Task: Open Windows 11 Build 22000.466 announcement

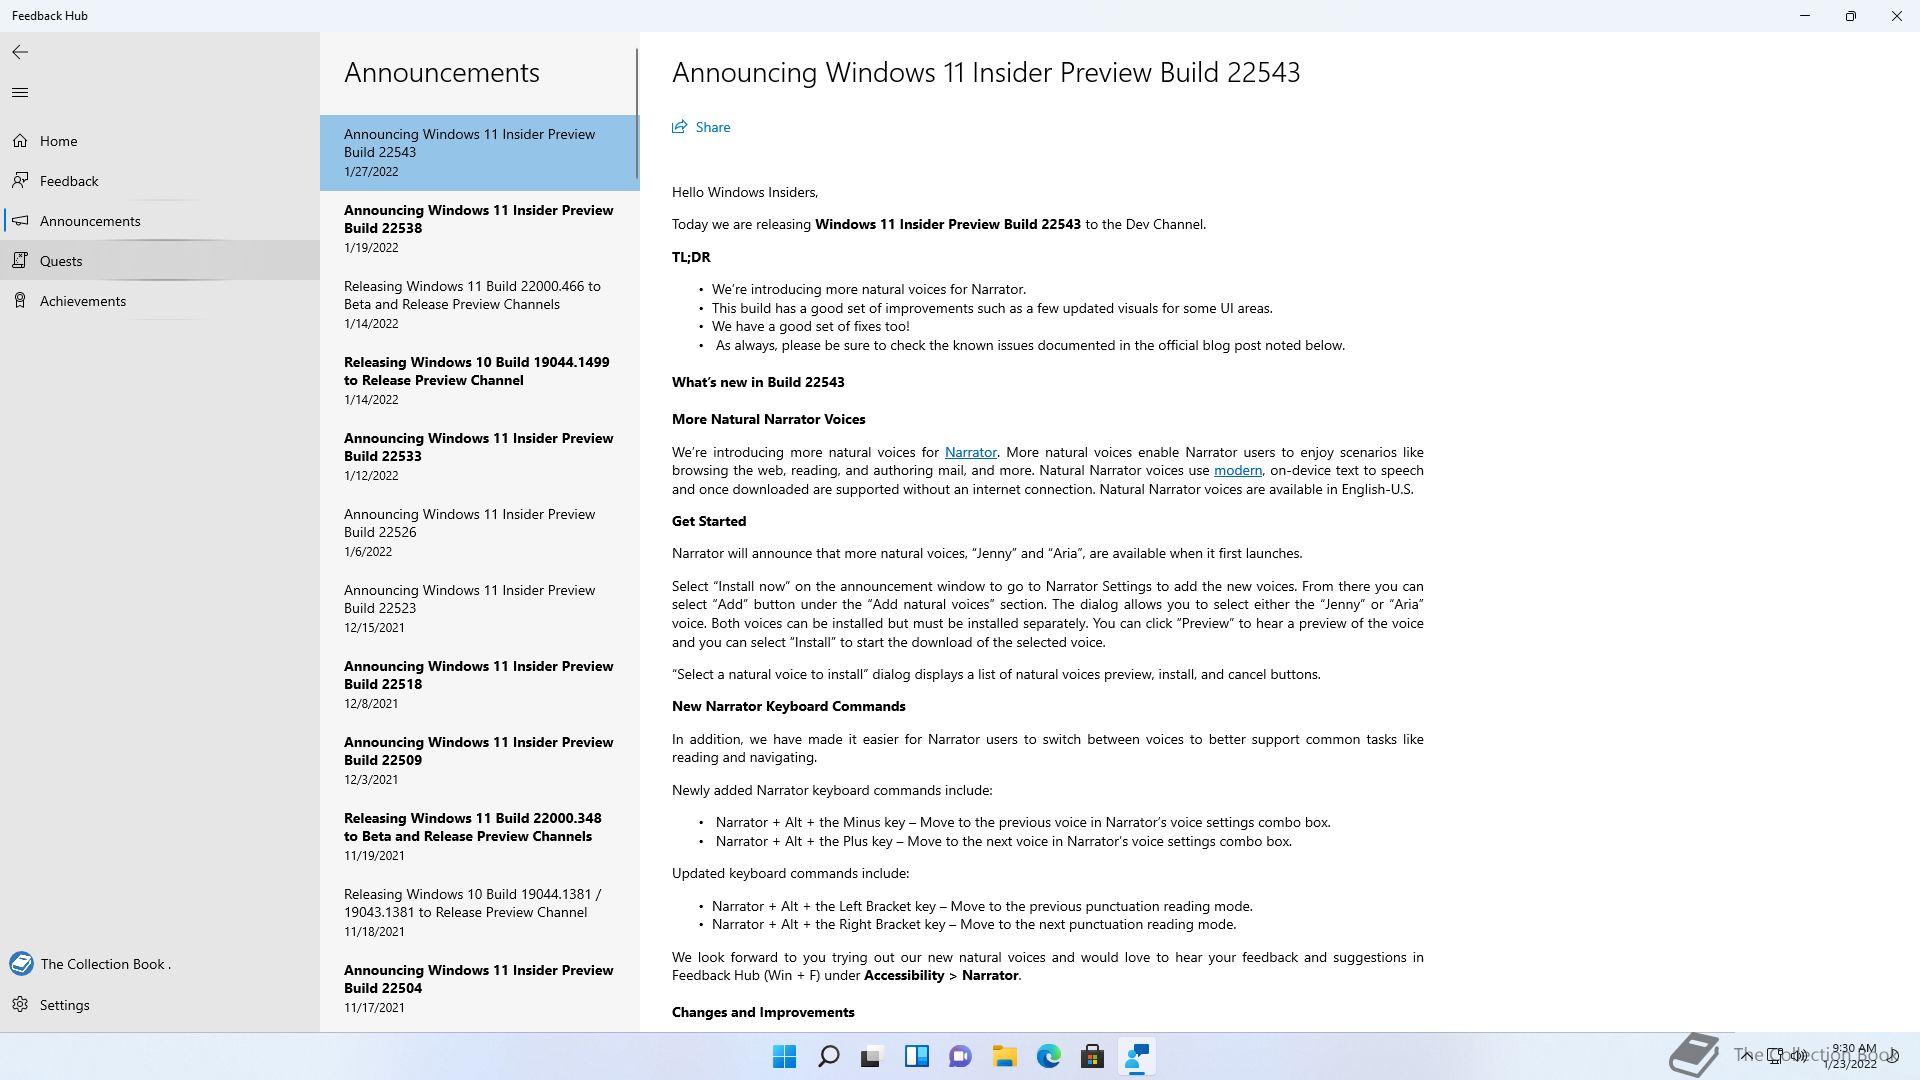Action: click(x=479, y=305)
